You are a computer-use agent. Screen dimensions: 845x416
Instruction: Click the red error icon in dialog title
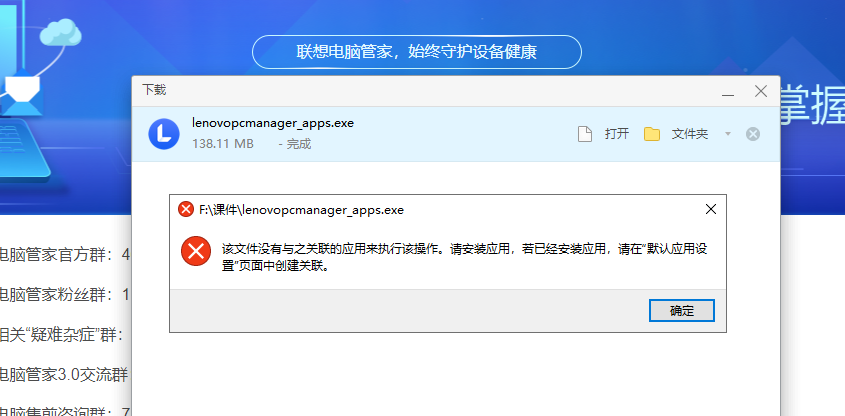pyautogui.click(x=186, y=210)
